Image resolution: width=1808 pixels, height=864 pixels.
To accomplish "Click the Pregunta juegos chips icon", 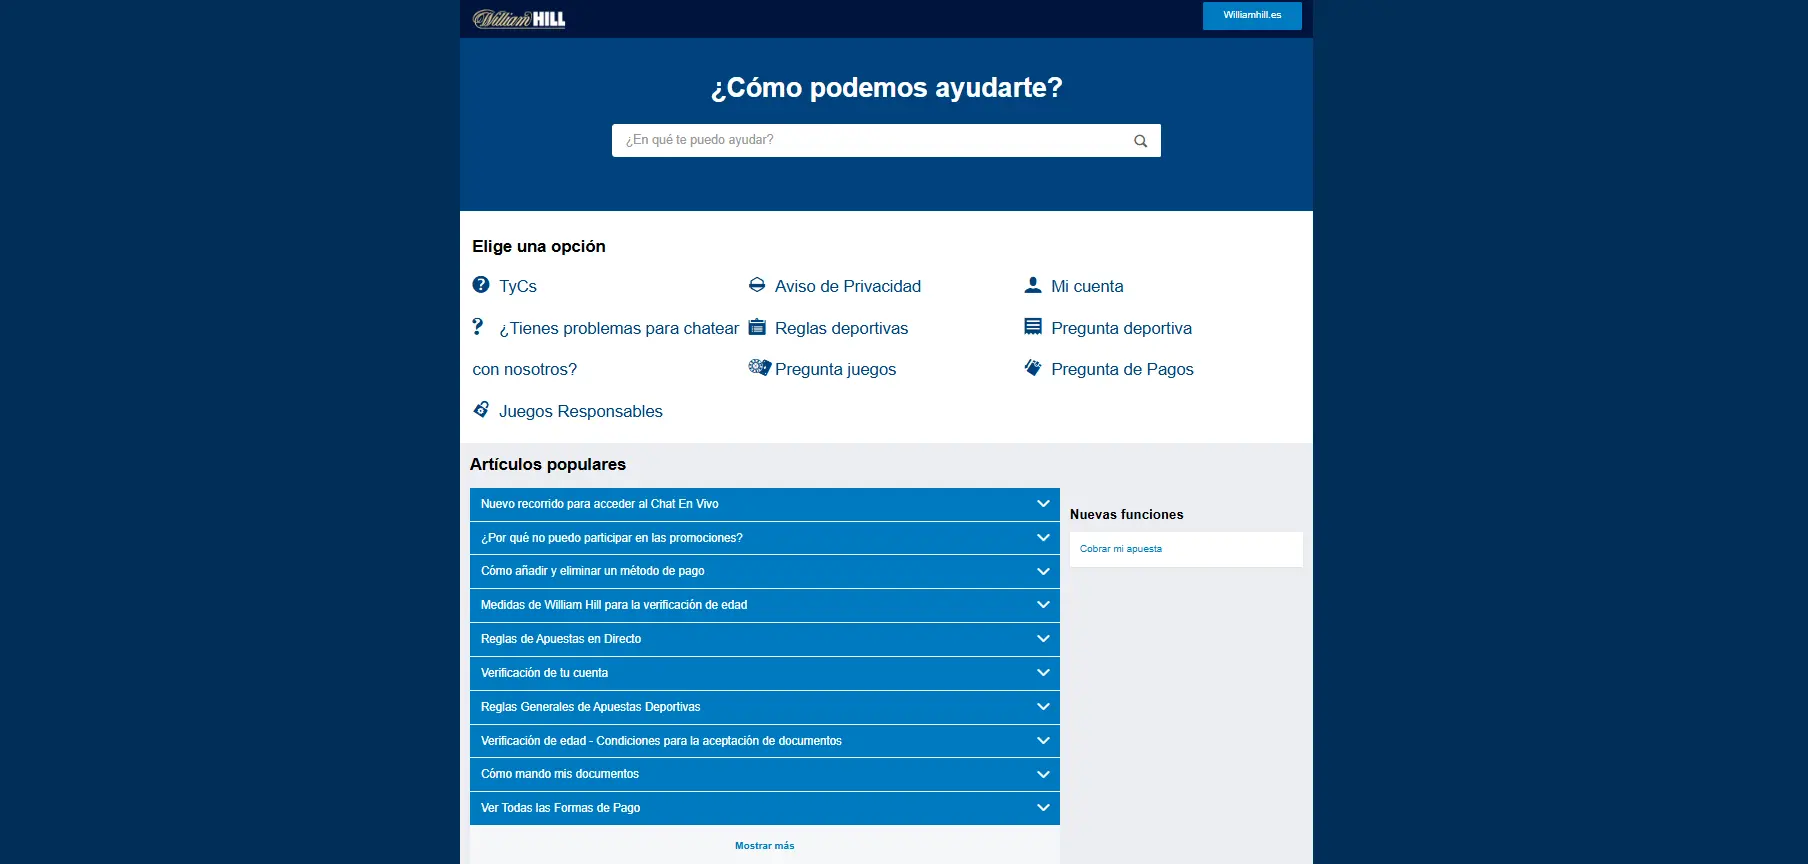I will point(759,367).
